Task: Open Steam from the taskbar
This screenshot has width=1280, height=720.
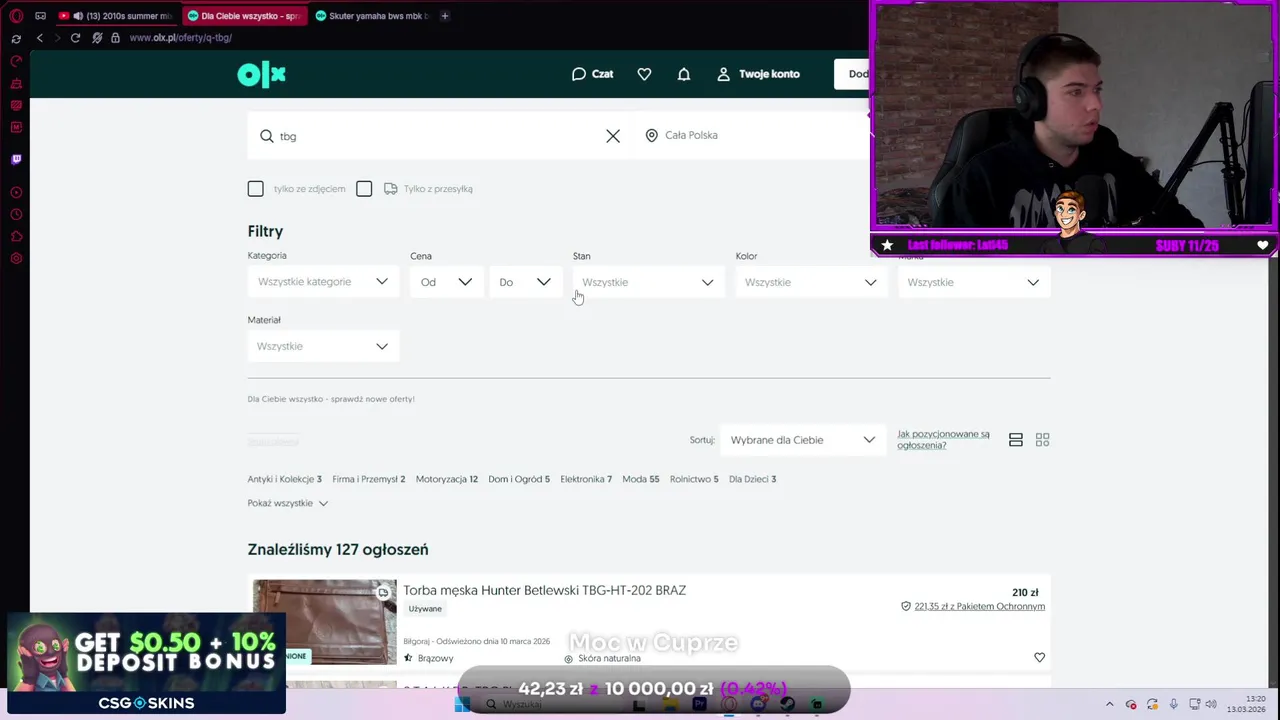Action: pyautogui.click(x=787, y=704)
